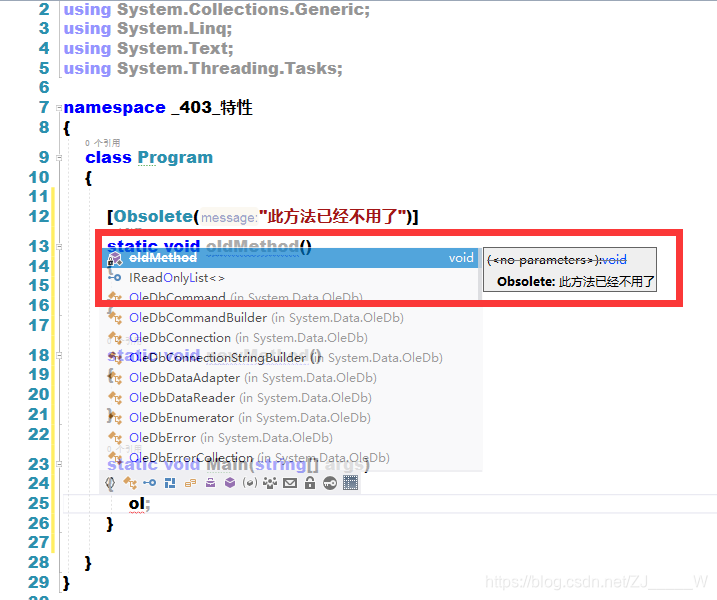
Task: Click the class icon beside OleDbDataAdapter
Action: (x=115, y=378)
